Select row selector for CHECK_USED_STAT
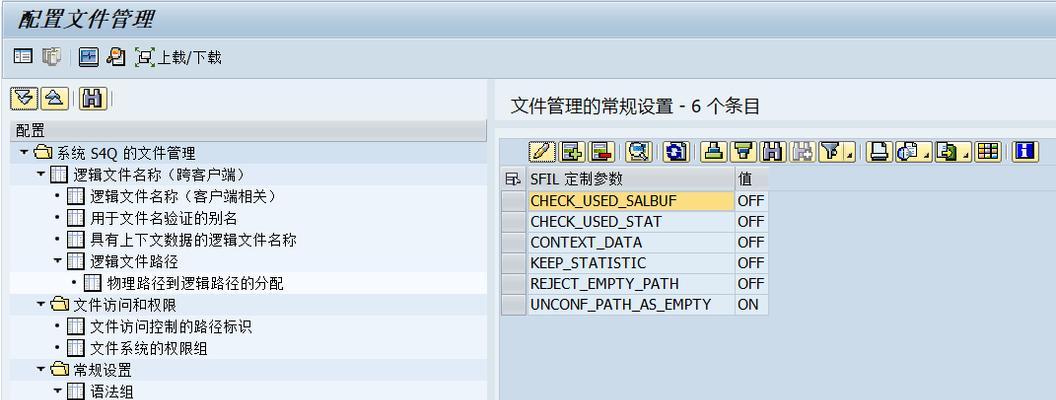 pos(513,222)
